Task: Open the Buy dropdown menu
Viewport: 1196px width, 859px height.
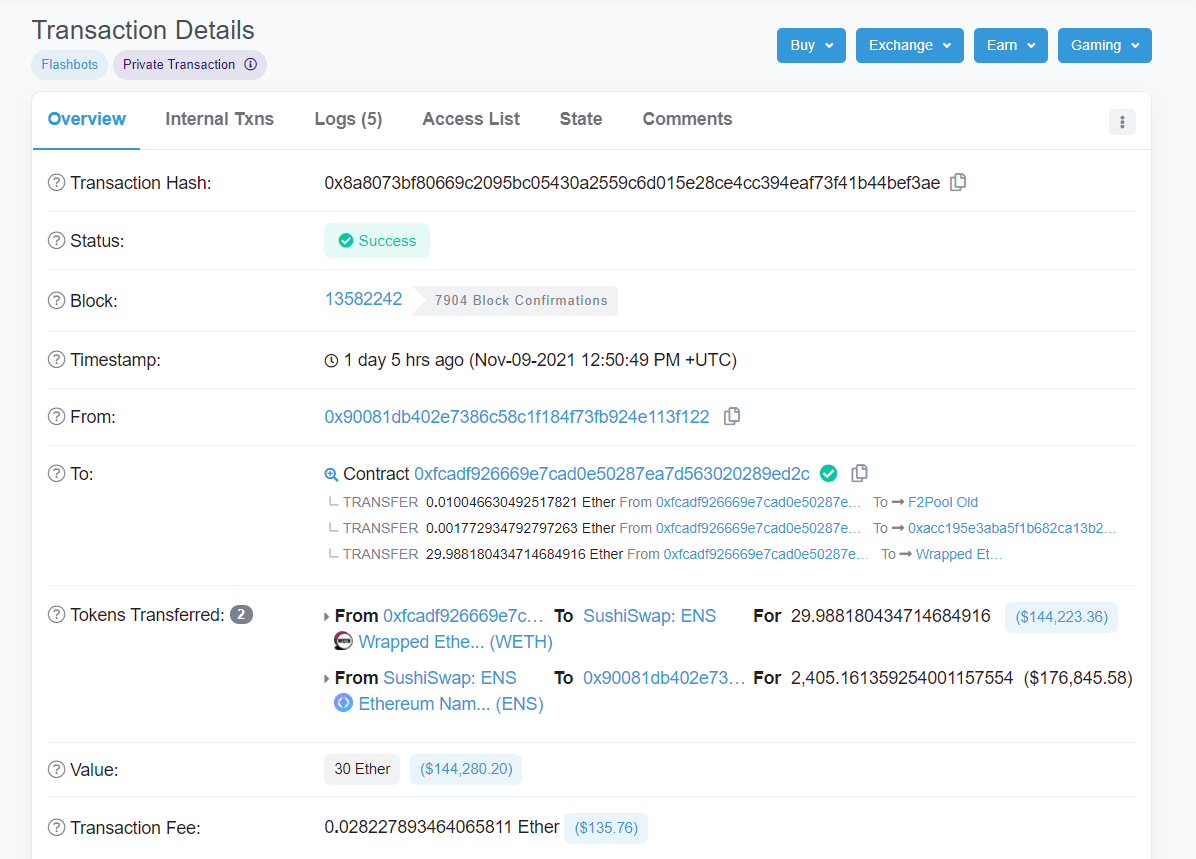Action: pos(811,45)
